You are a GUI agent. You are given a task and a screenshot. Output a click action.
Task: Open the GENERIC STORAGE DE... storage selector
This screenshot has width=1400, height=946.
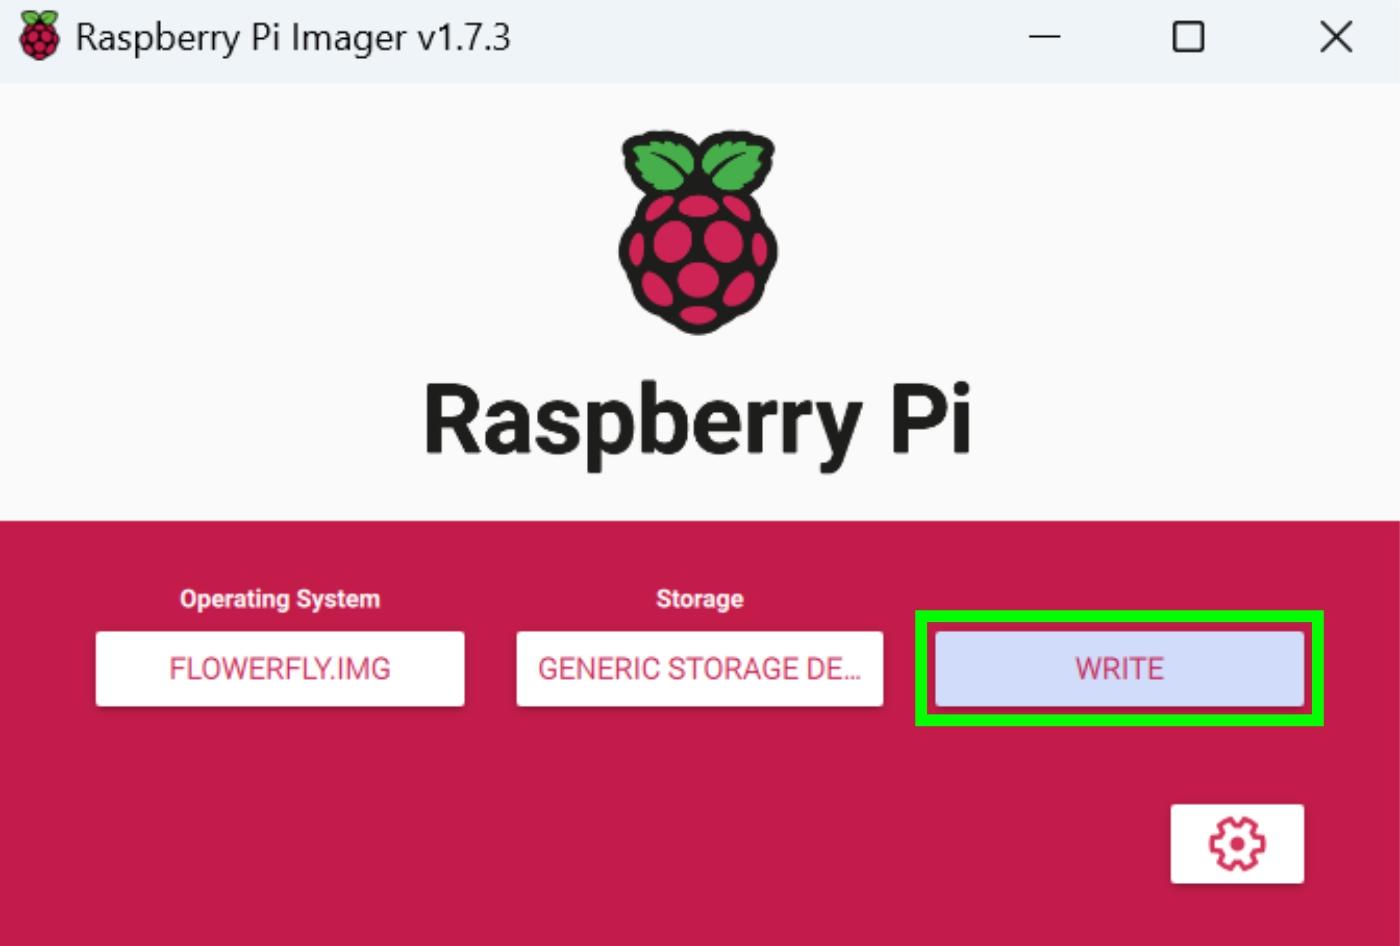point(699,668)
